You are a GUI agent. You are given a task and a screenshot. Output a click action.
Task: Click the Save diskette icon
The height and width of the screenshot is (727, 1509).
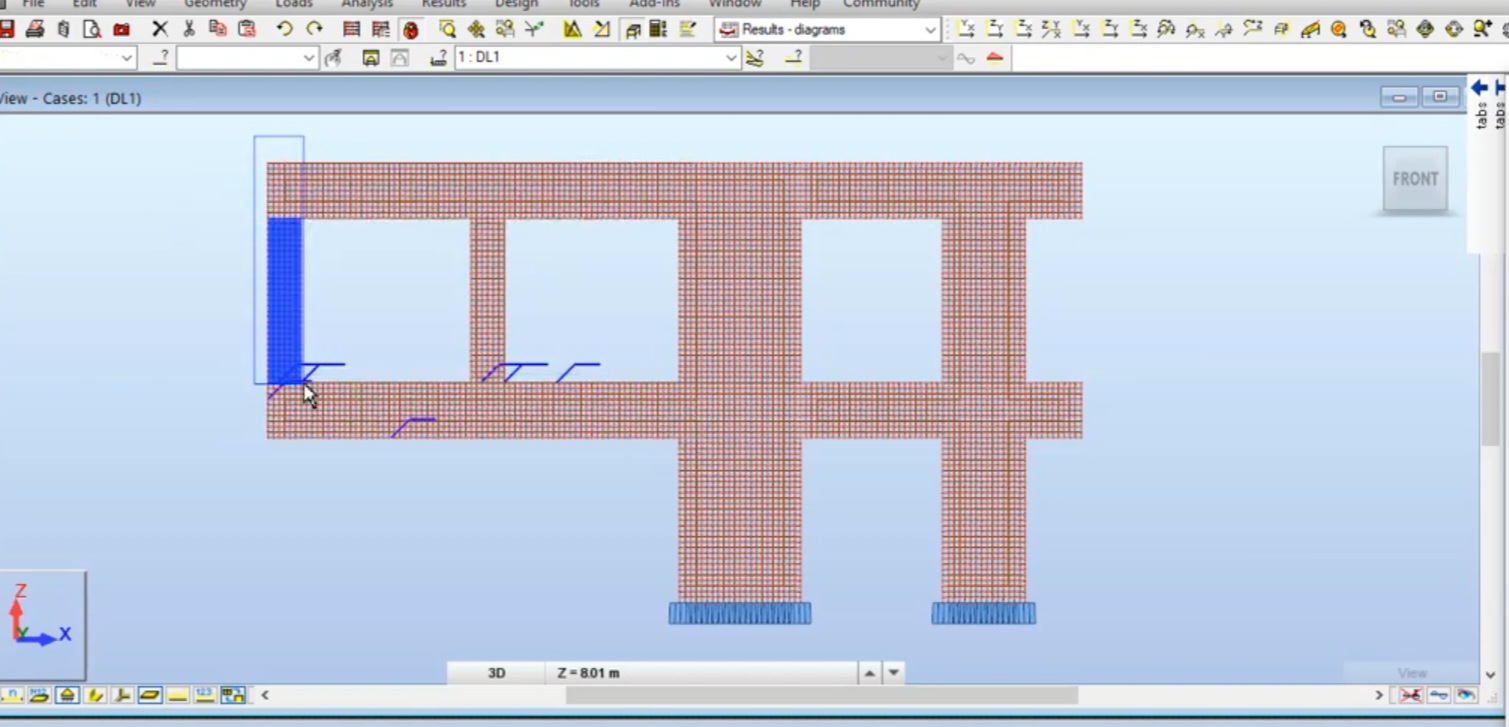[x=6, y=29]
